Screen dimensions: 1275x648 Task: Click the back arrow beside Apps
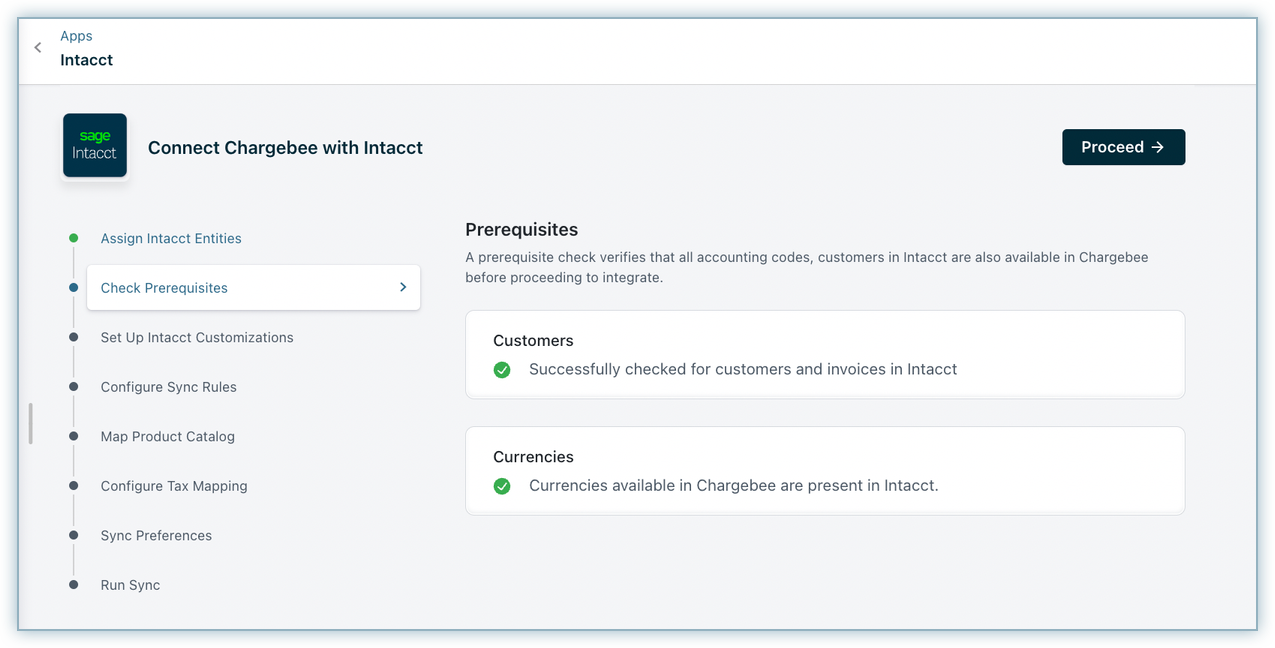38,47
